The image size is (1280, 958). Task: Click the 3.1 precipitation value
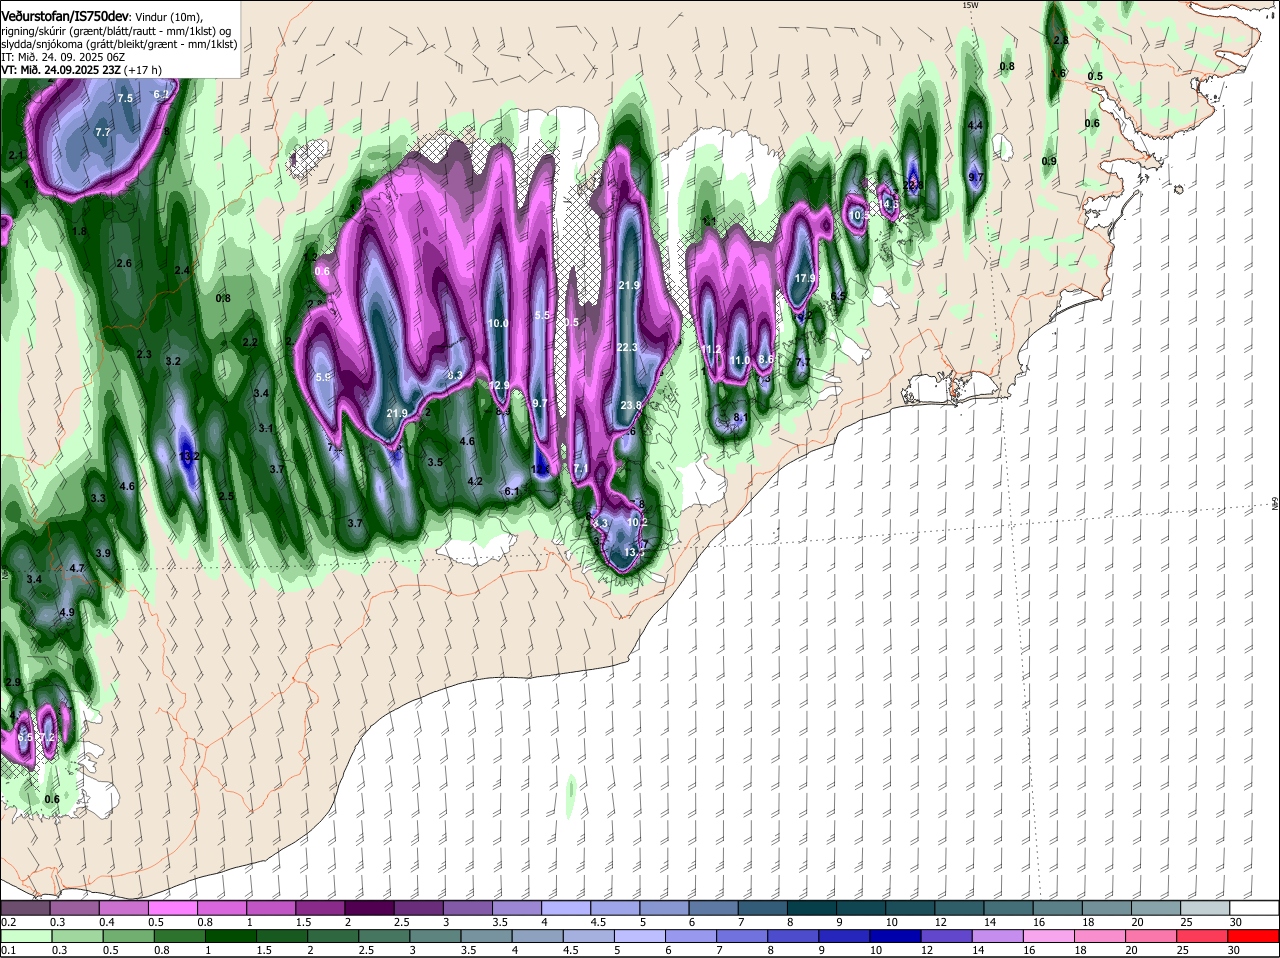coord(266,428)
